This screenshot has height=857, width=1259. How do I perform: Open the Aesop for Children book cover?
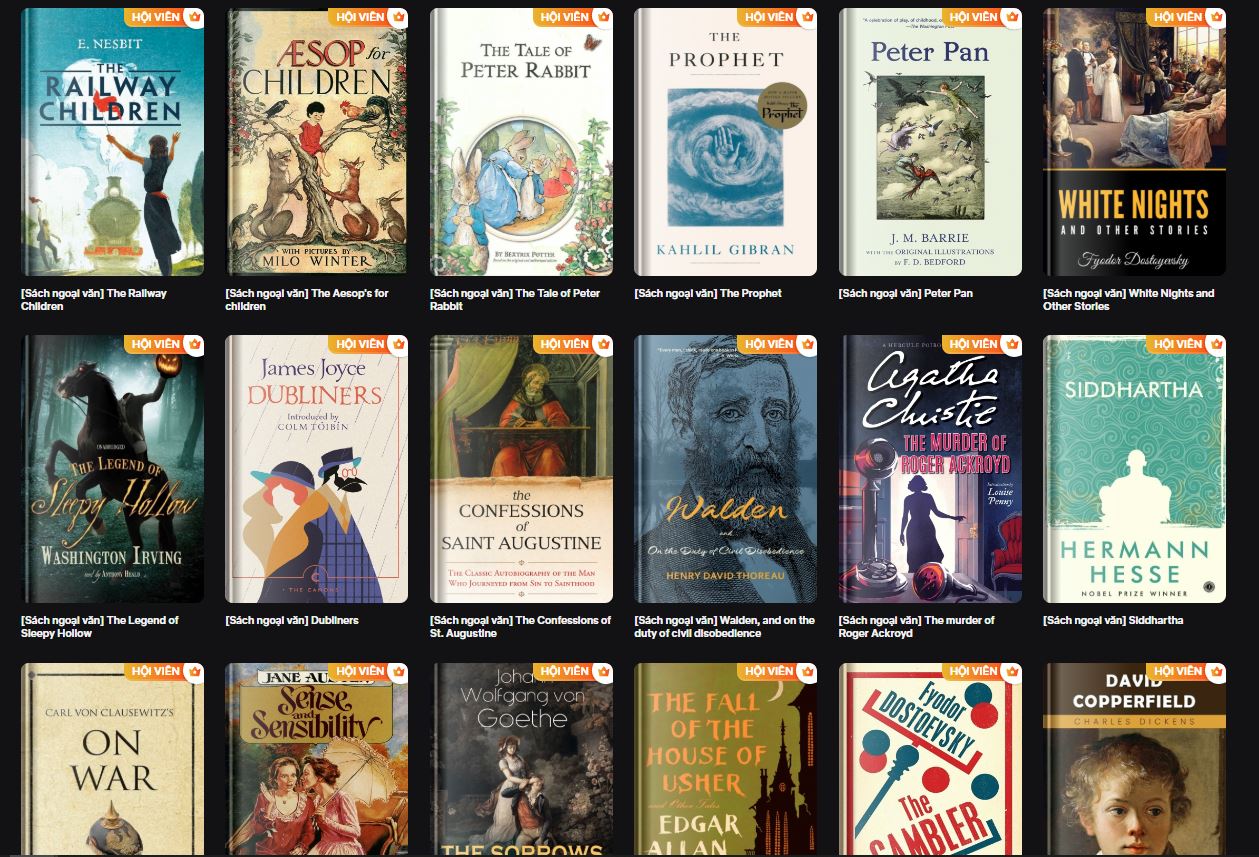[x=317, y=142]
